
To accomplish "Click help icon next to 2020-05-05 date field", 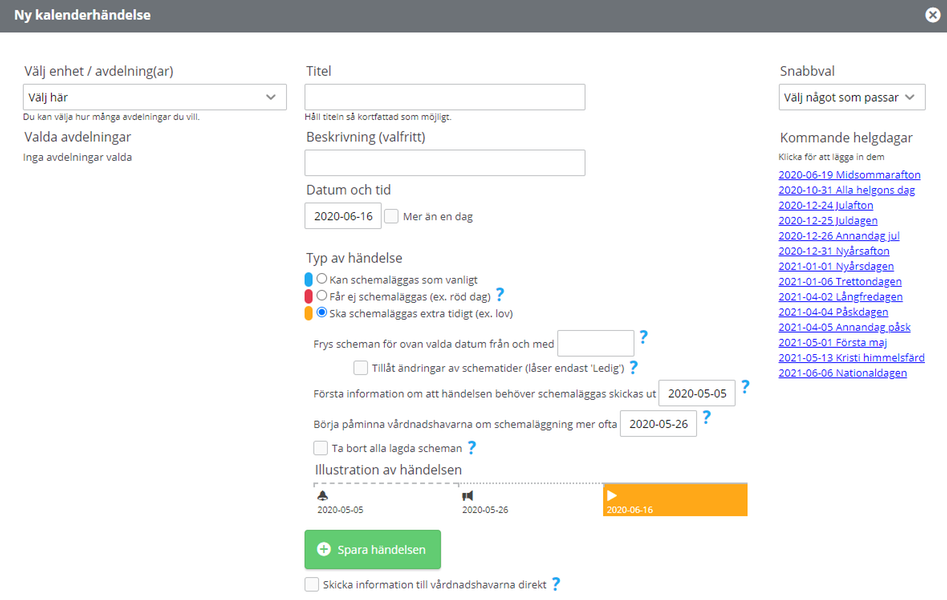I will tap(745, 387).
